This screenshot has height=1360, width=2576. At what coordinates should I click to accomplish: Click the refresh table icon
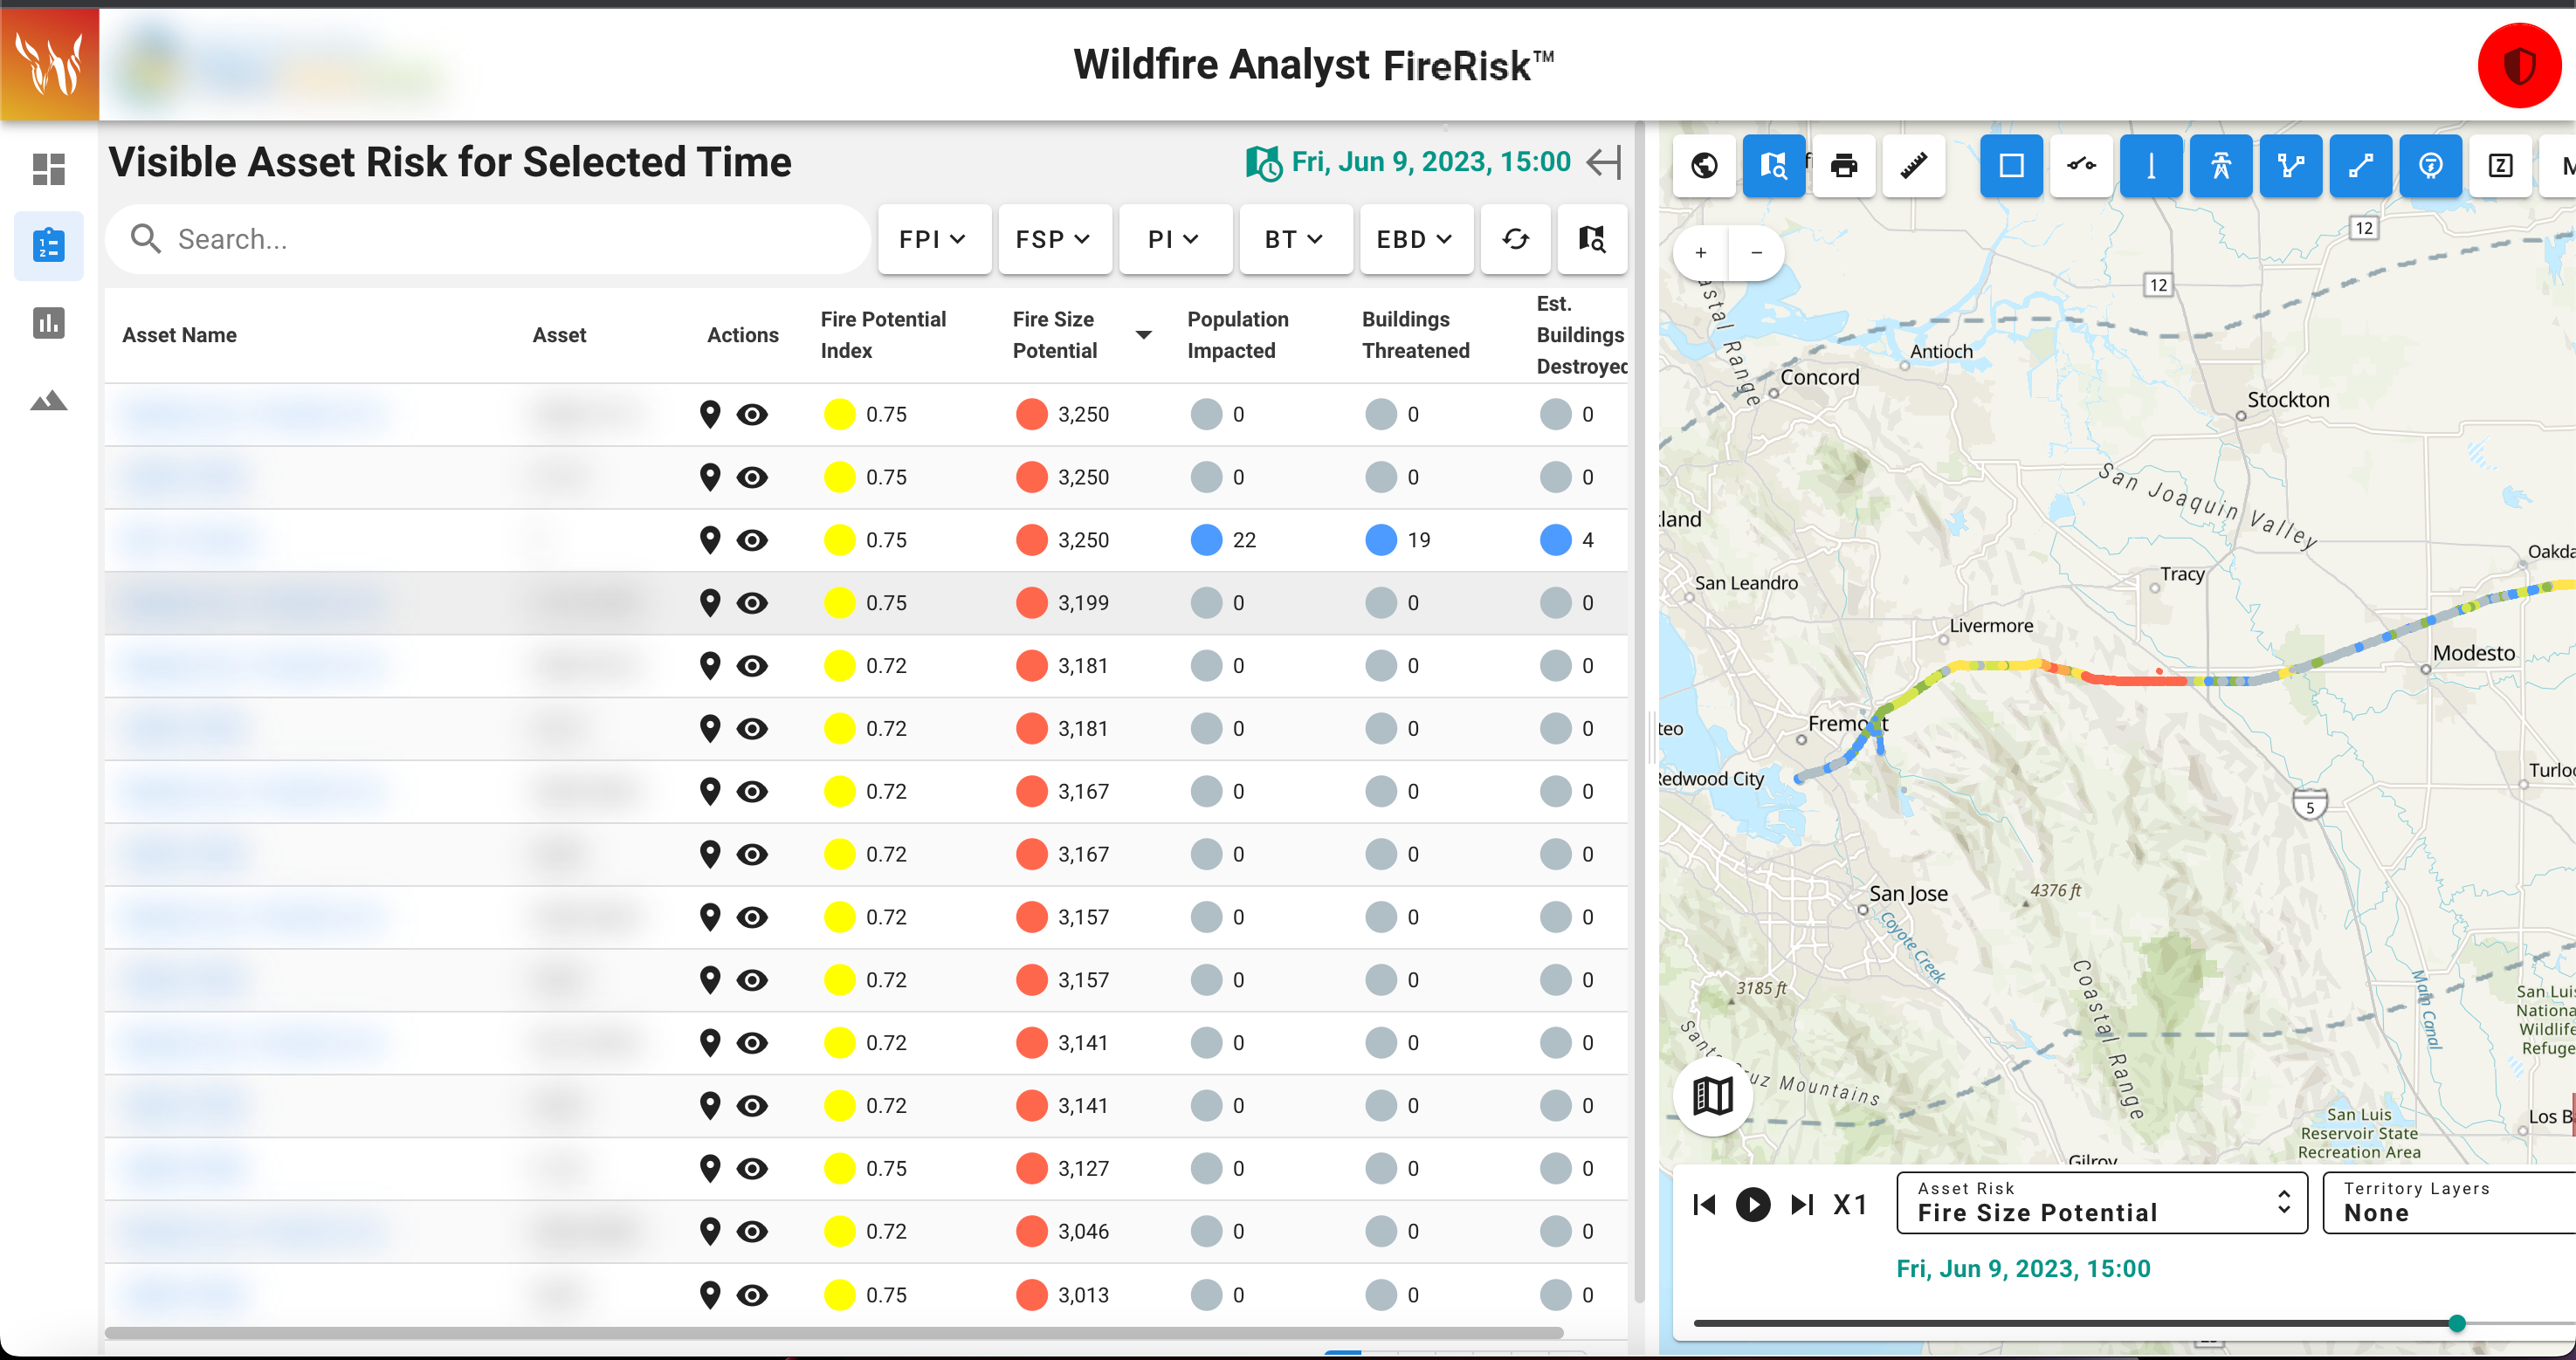pos(1515,239)
